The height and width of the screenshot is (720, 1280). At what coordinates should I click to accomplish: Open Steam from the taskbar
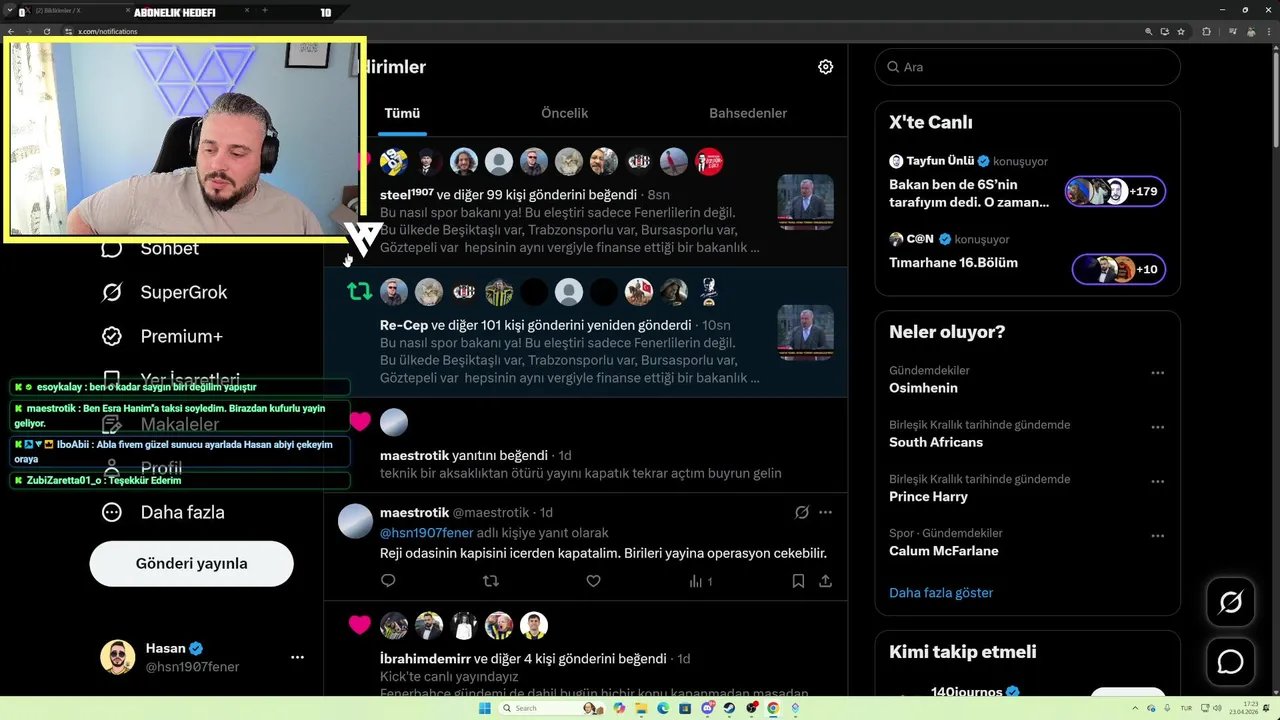[729, 708]
